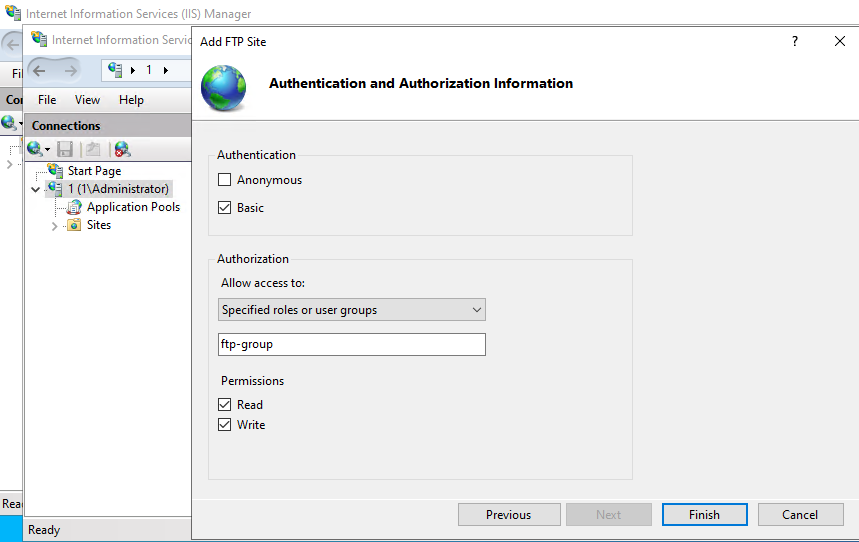Expand the collapsed tree node in back window
859x542 pixels.
pos(9,164)
